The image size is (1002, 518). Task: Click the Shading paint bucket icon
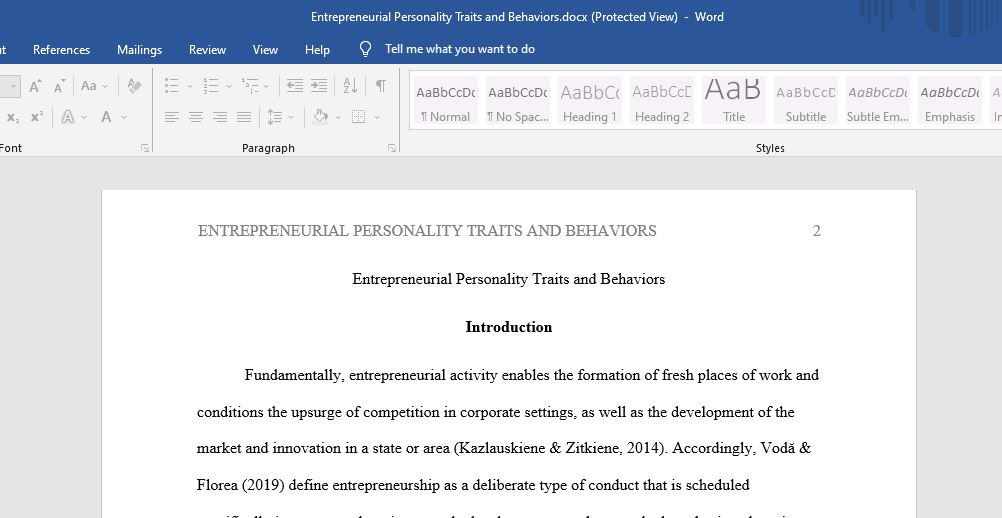tap(321, 117)
